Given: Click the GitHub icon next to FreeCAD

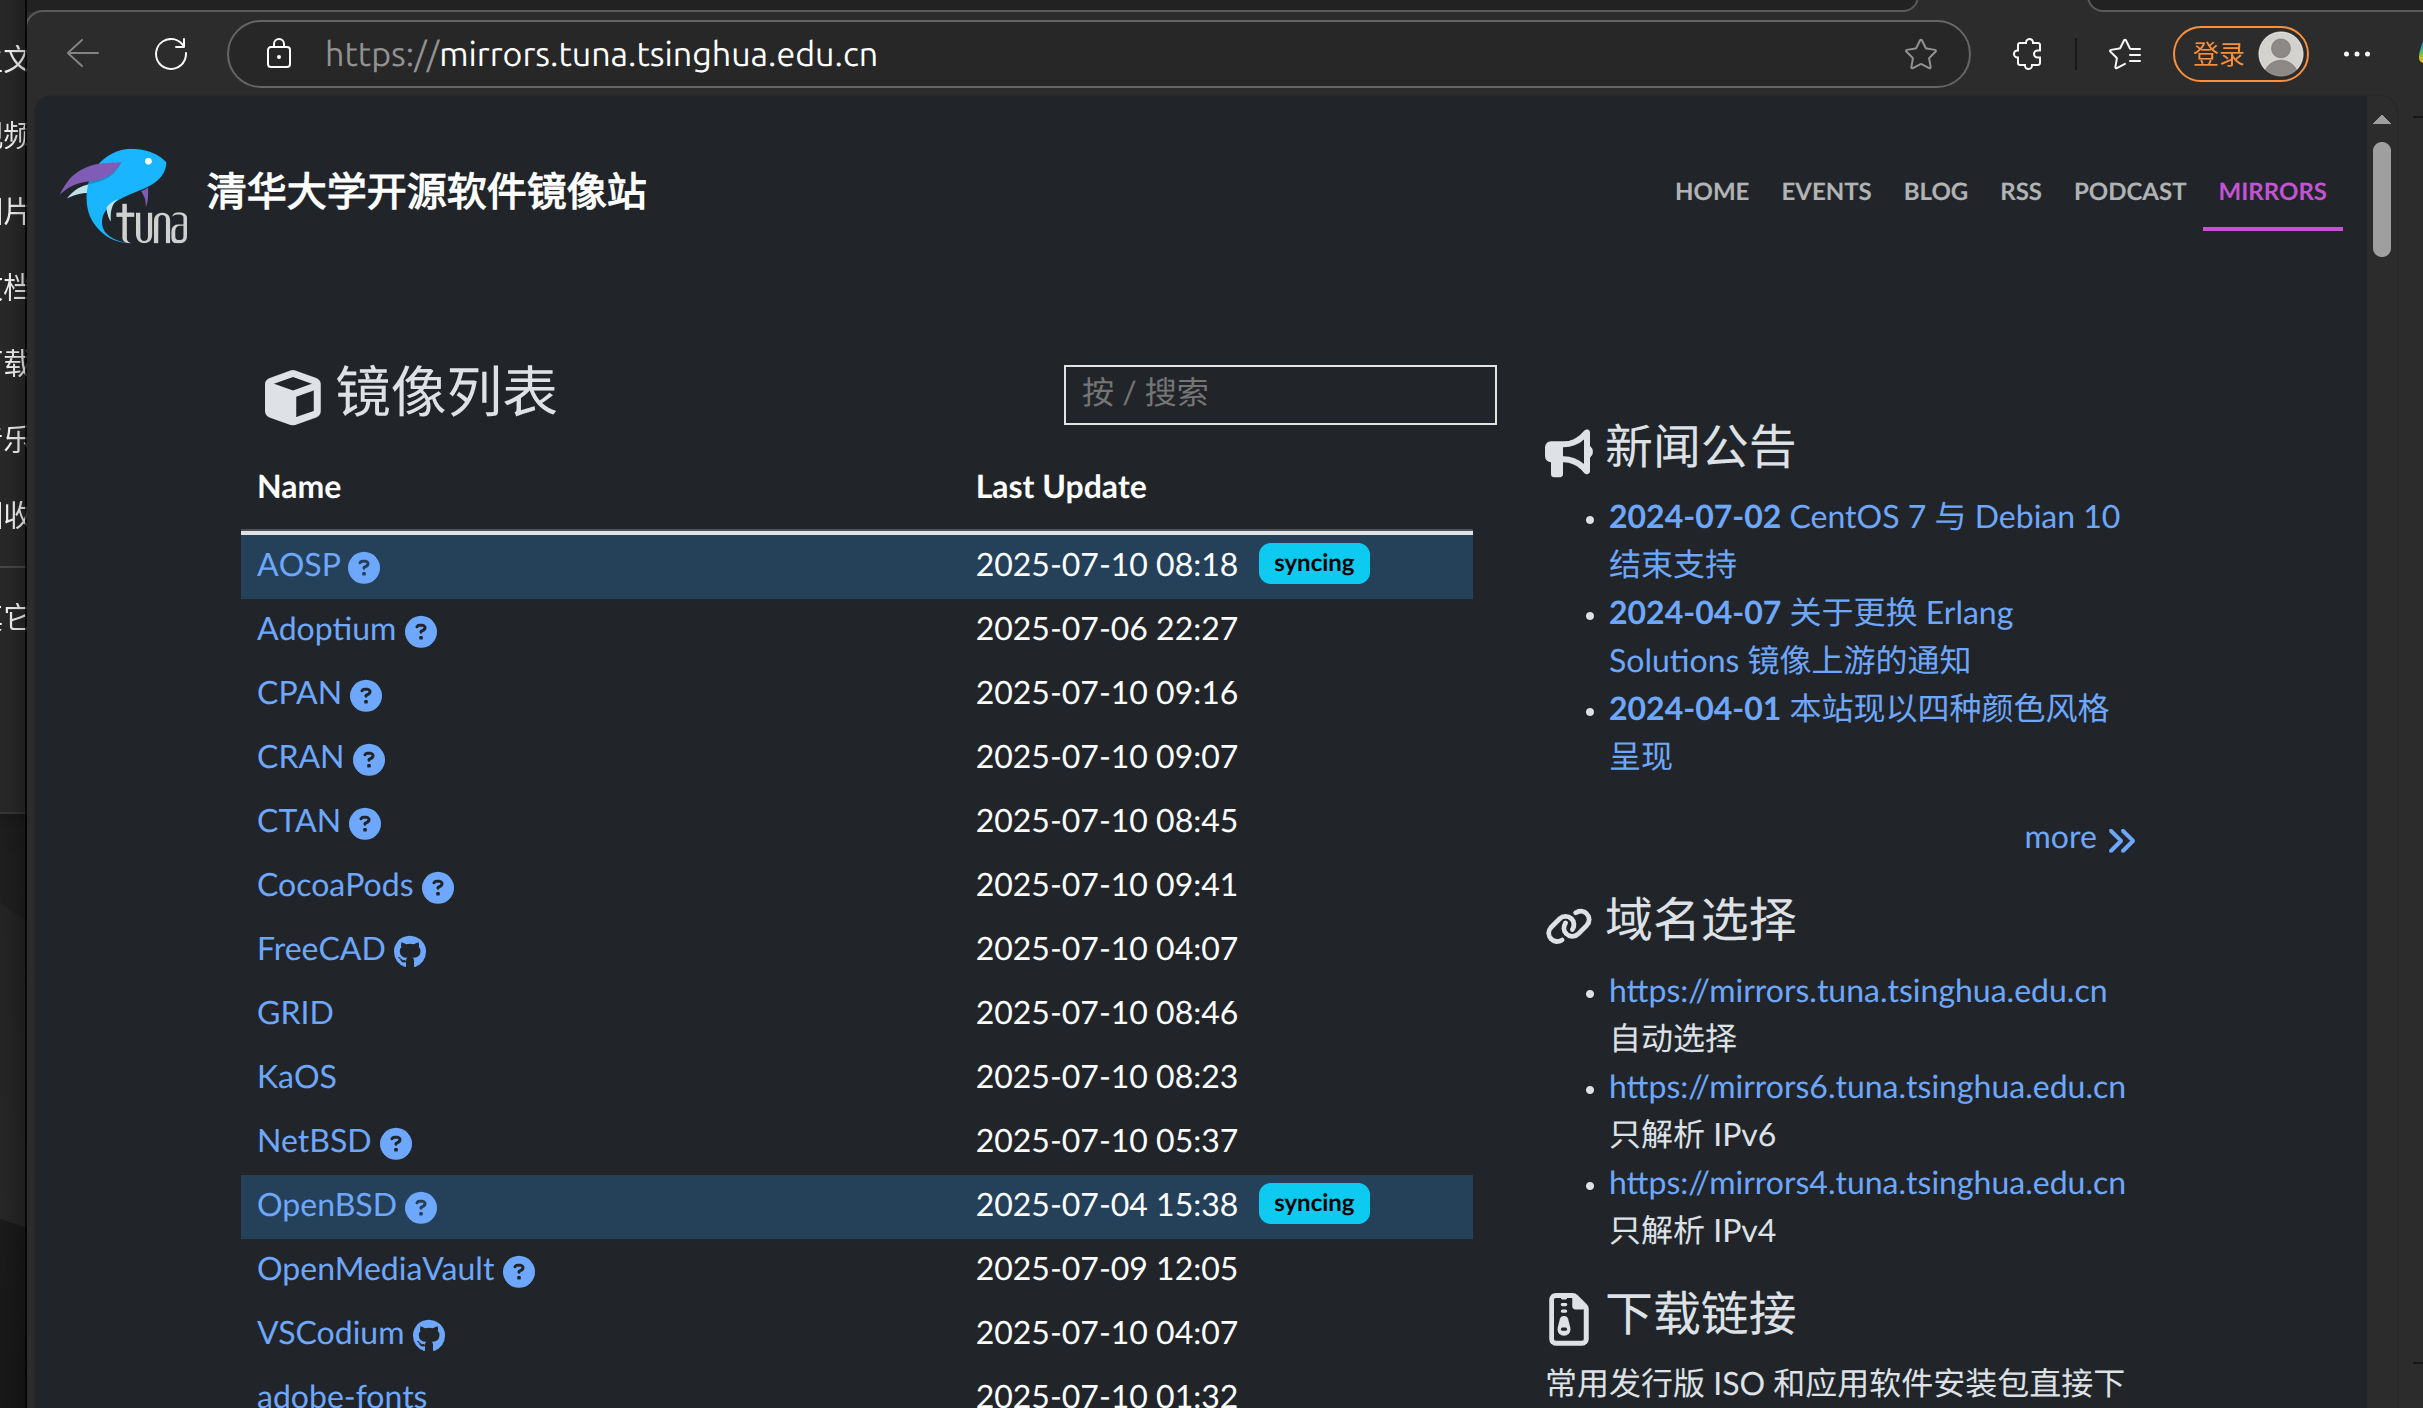Looking at the screenshot, I should pyautogui.click(x=410, y=951).
